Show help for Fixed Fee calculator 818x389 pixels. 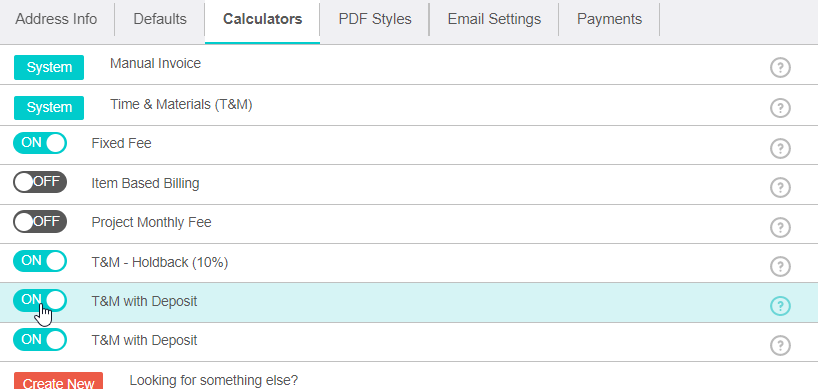(x=780, y=148)
